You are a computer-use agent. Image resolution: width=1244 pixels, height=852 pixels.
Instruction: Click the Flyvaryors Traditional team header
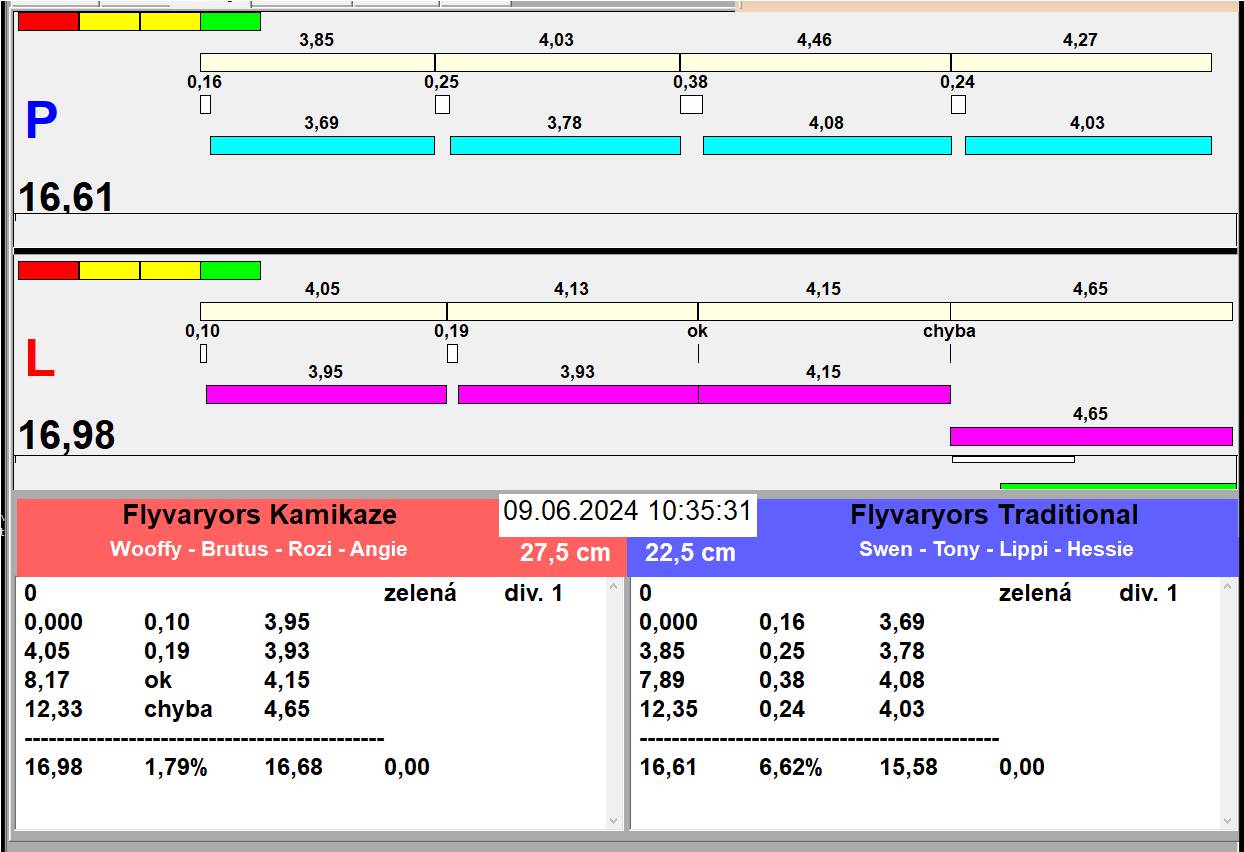click(x=994, y=516)
